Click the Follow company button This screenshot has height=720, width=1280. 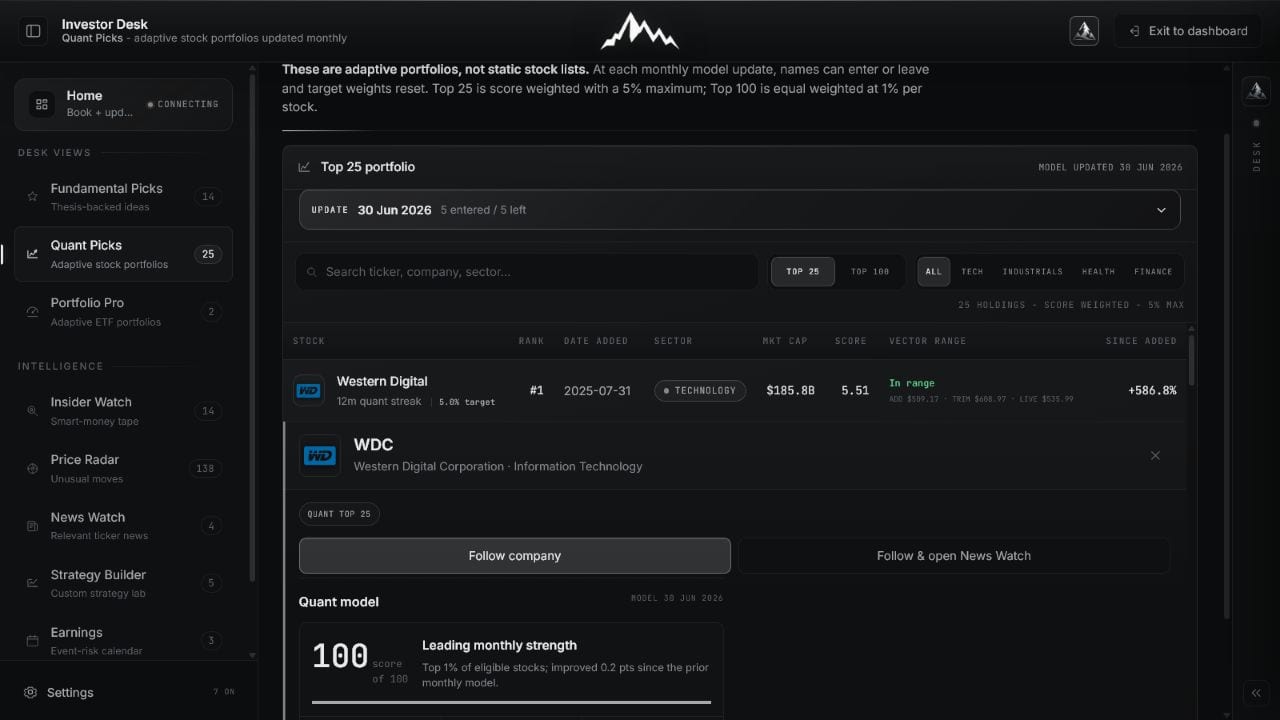pos(515,556)
